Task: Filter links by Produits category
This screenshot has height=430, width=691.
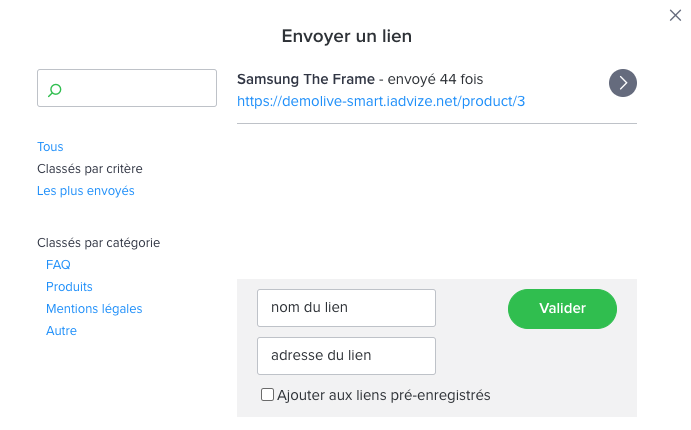Action: pos(69,287)
